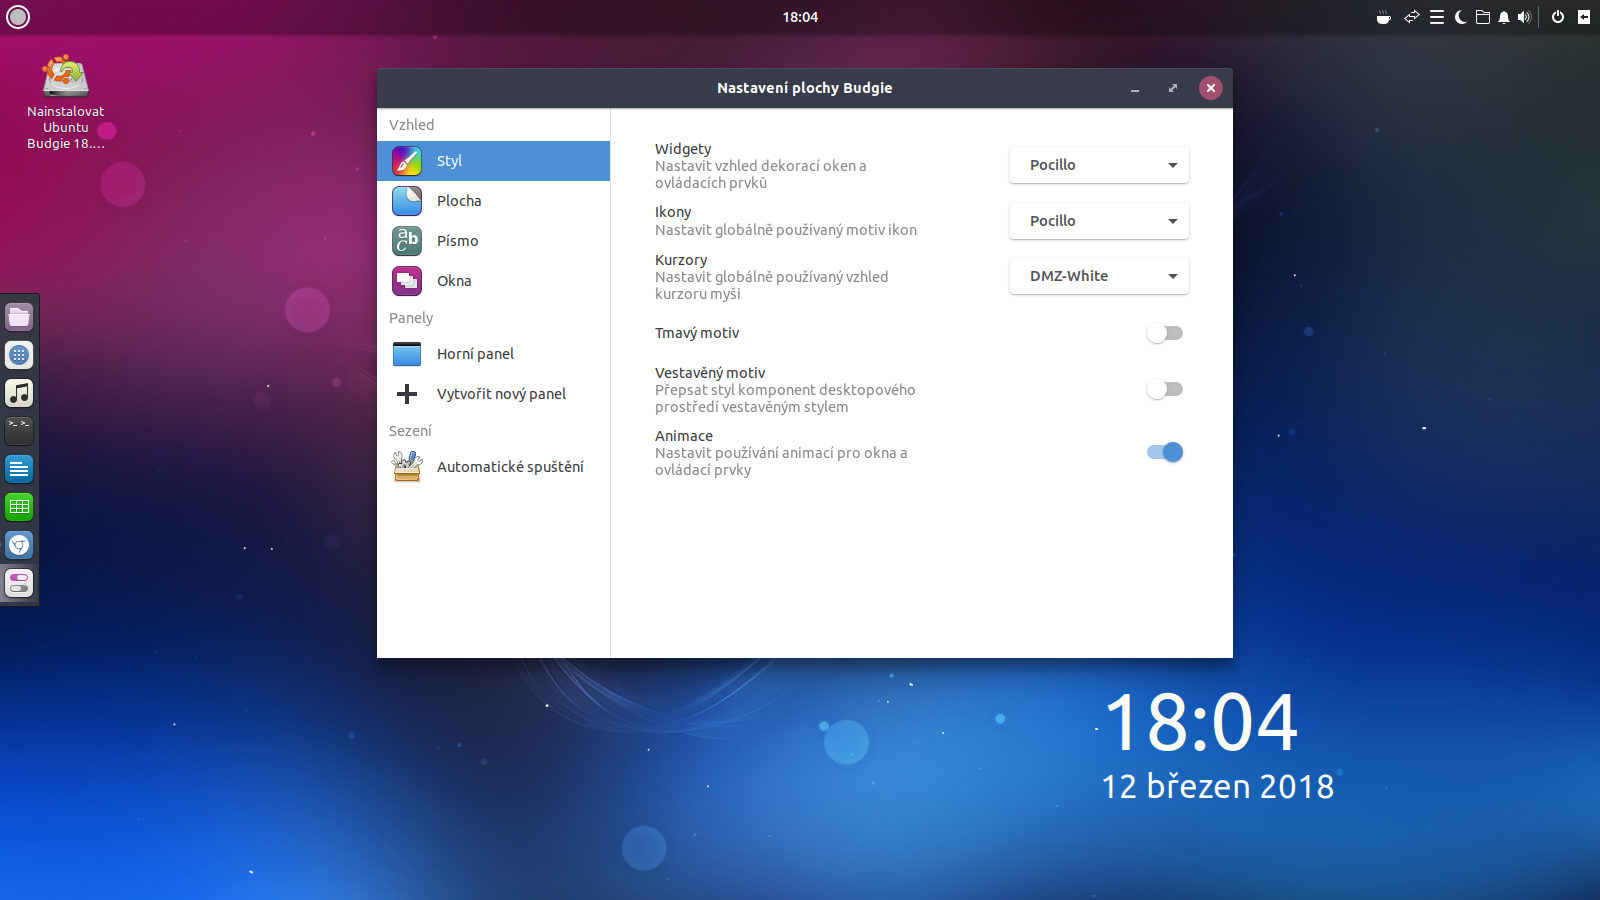Open the Ikony theme dropdown
Viewport: 1600px width, 900px height.
point(1099,221)
